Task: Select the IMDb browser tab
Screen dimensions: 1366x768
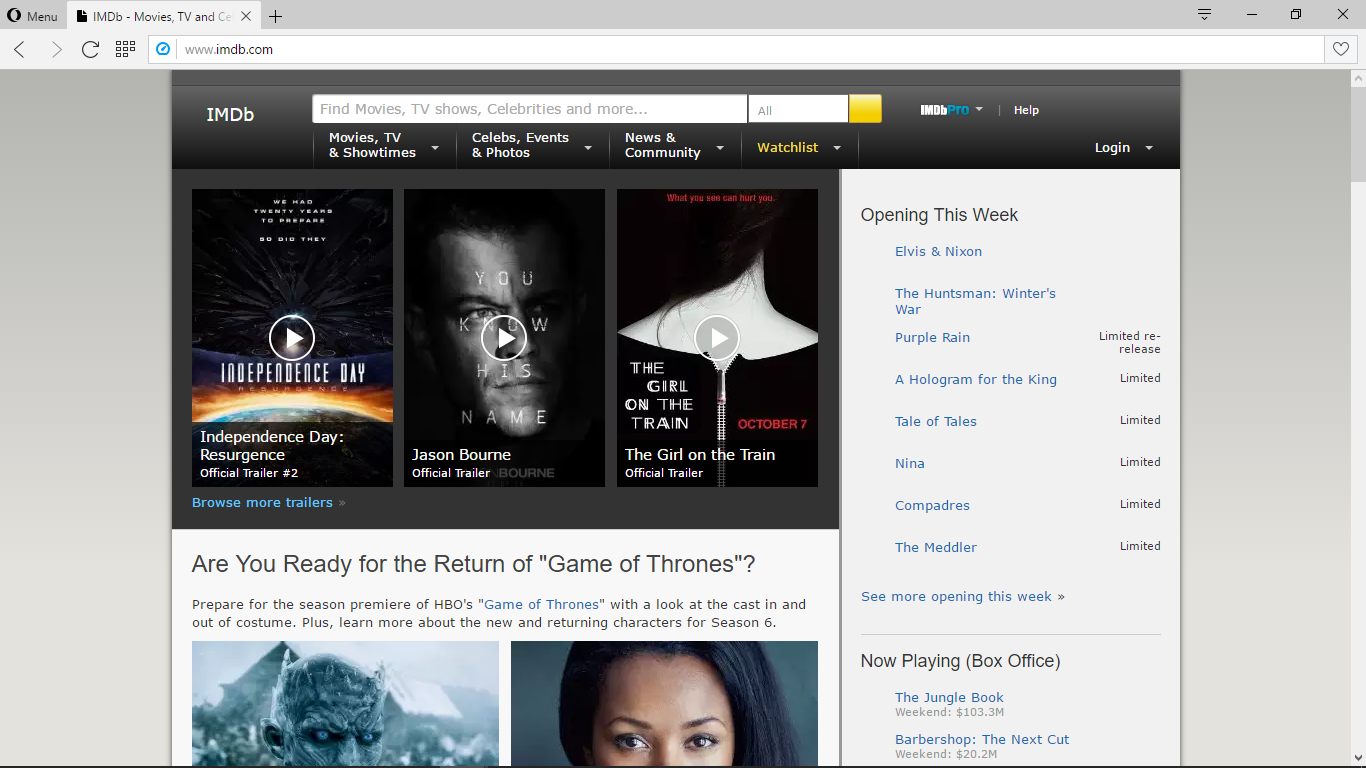Action: (162, 16)
